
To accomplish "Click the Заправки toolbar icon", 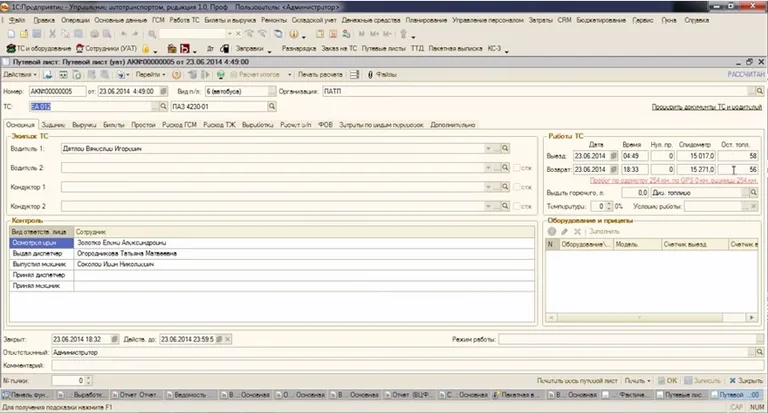I will [x=247, y=47].
